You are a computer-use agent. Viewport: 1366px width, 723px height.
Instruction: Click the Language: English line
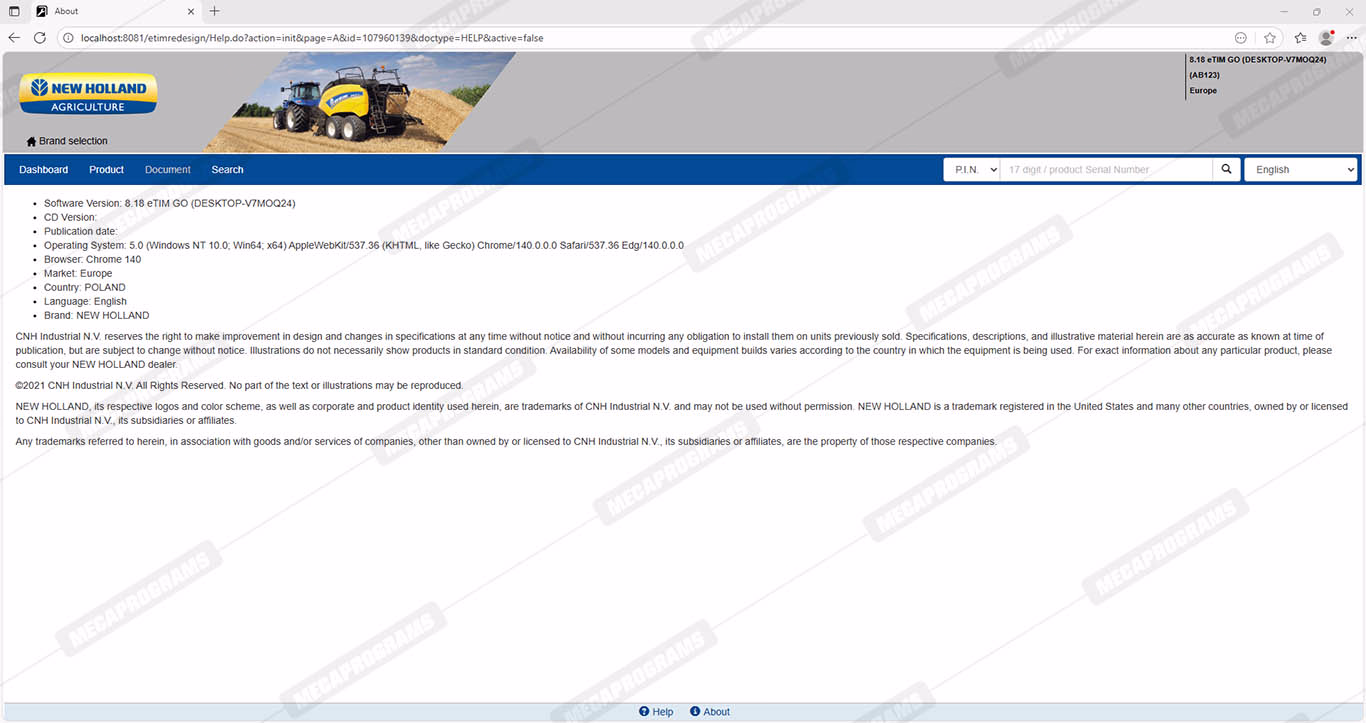85,301
